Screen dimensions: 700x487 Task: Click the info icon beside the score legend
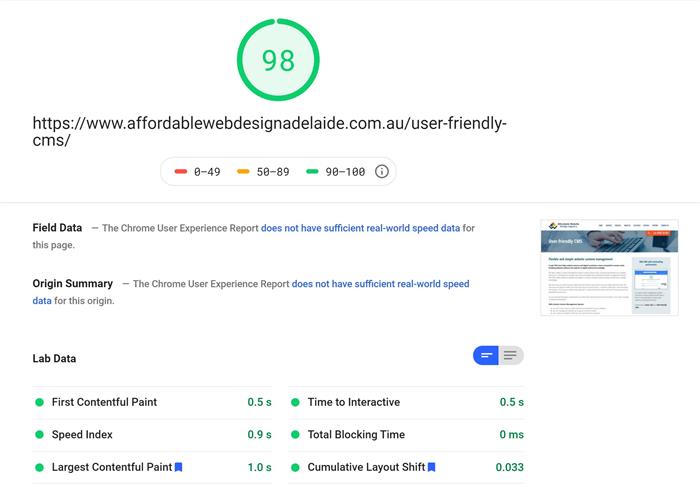(x=381, y=172)
